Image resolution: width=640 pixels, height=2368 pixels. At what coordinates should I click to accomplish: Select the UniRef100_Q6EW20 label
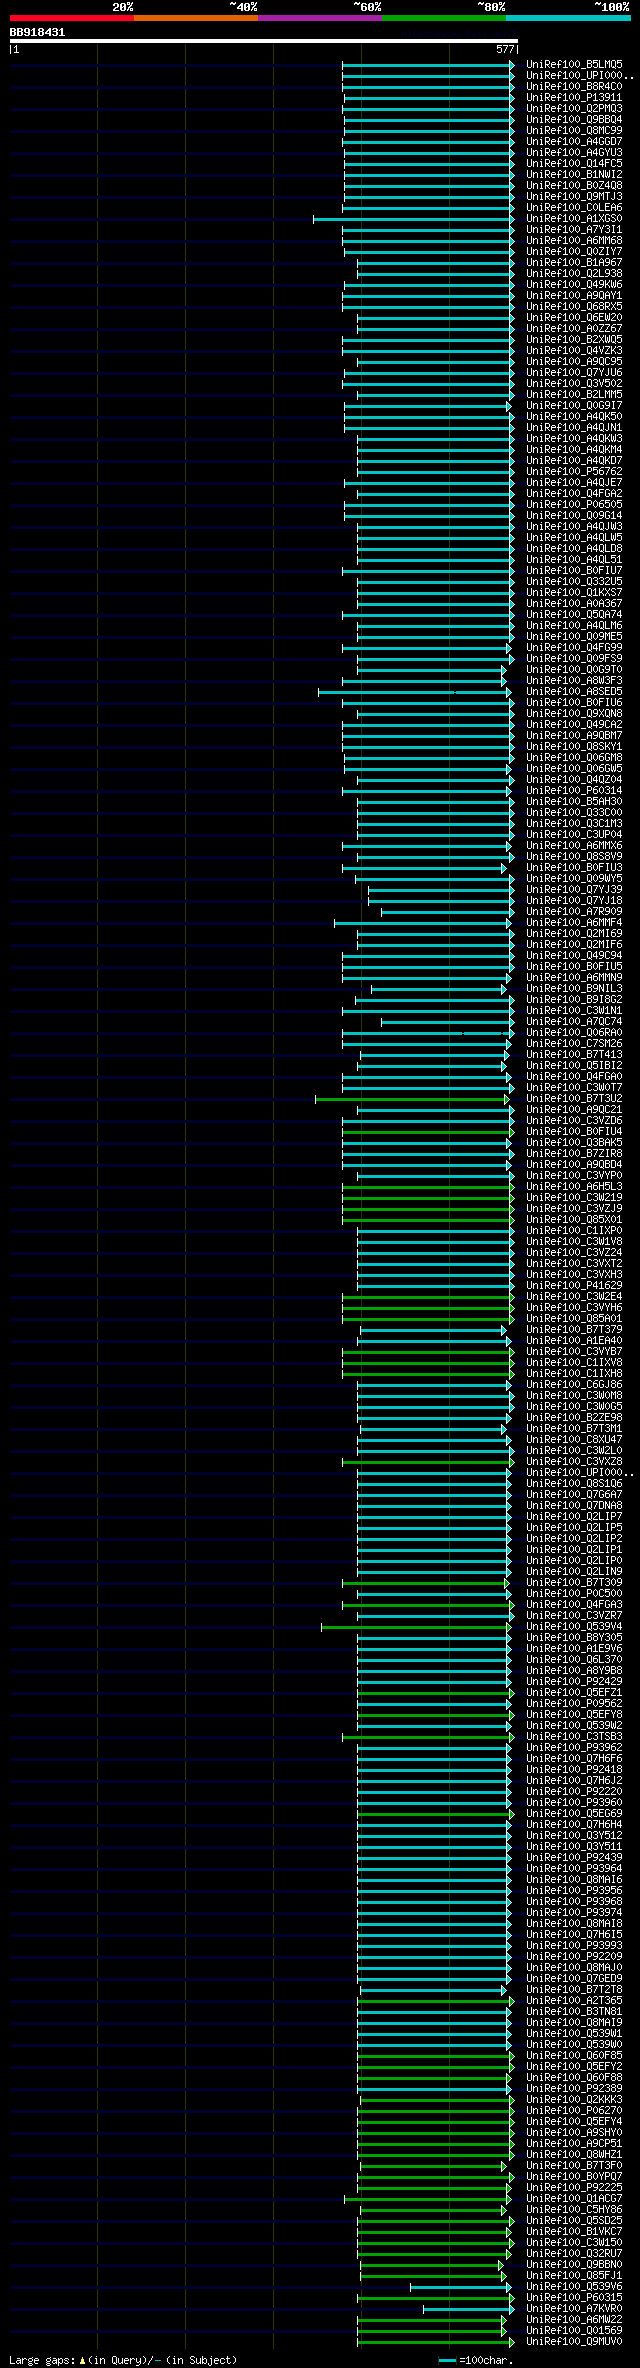(x=574, y=317)
